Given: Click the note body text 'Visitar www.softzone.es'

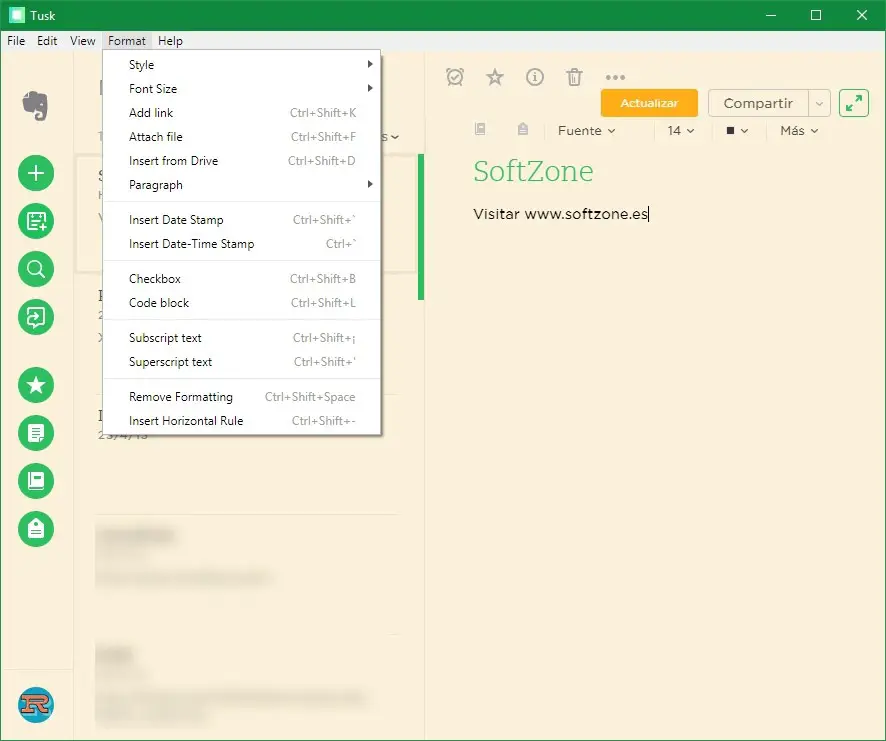Looking at the screenshot, I should [x=560, y=214].
